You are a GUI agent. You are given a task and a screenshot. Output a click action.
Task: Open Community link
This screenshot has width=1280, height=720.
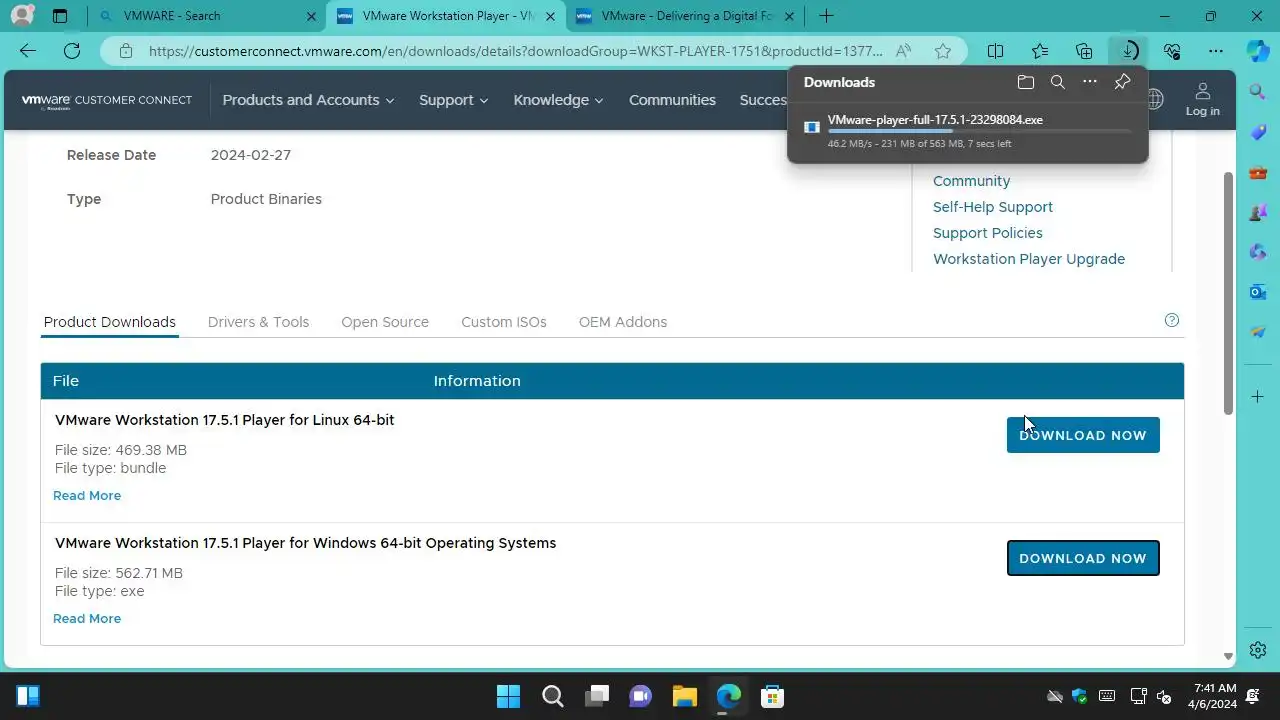coord(971,181)
